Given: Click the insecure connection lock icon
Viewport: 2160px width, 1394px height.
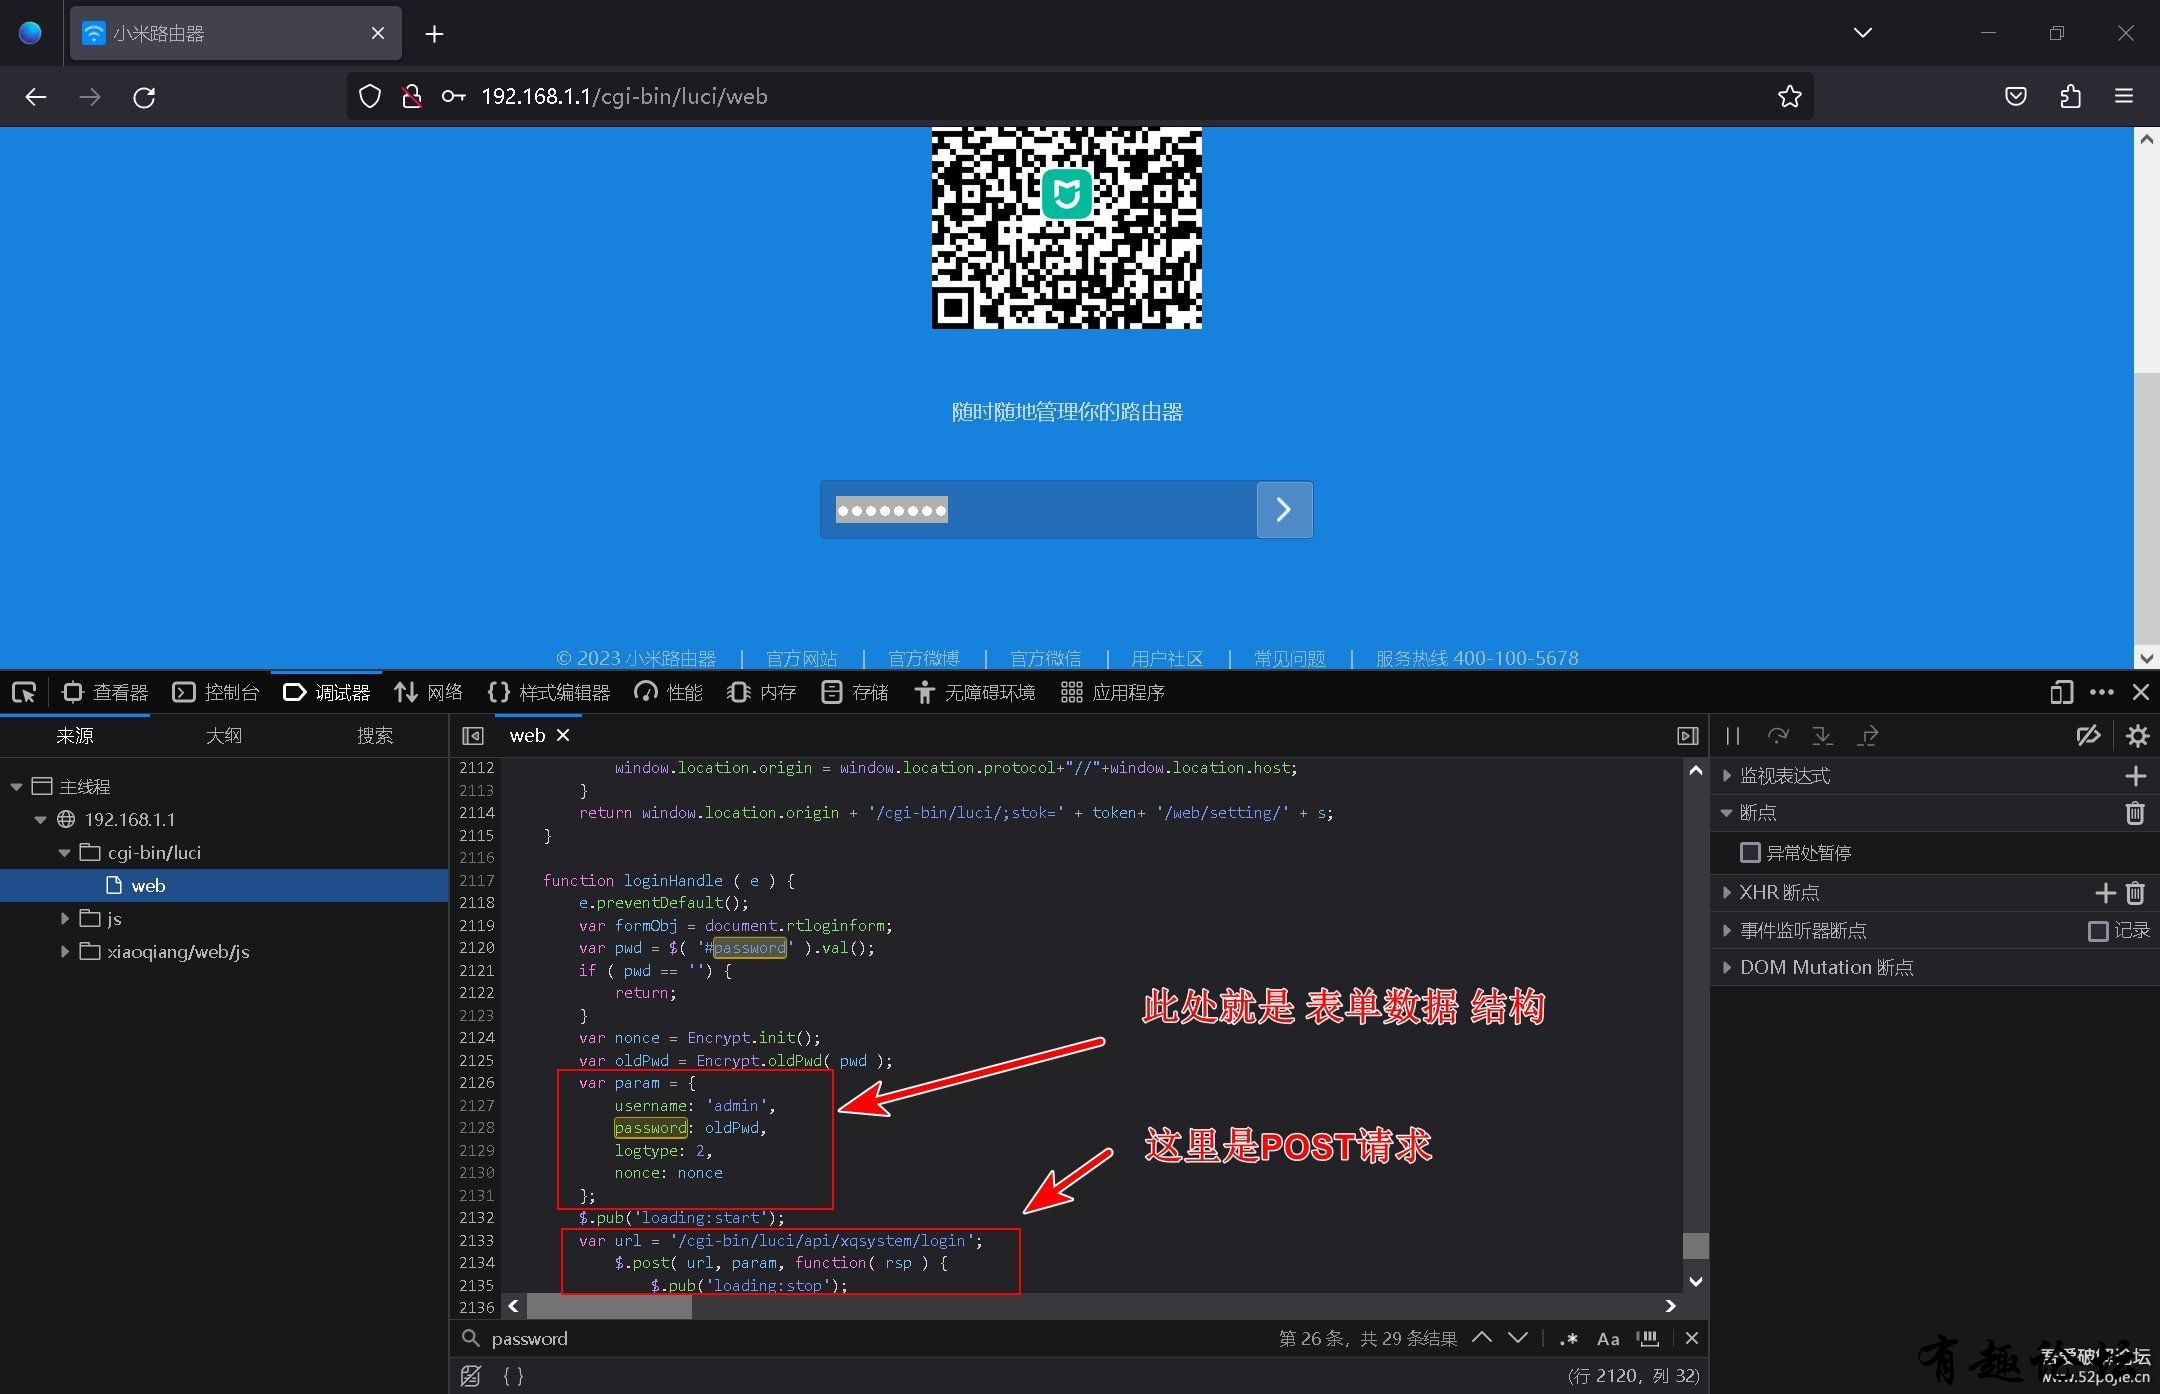Looking at the screenshot, I should tap(411, 97).
